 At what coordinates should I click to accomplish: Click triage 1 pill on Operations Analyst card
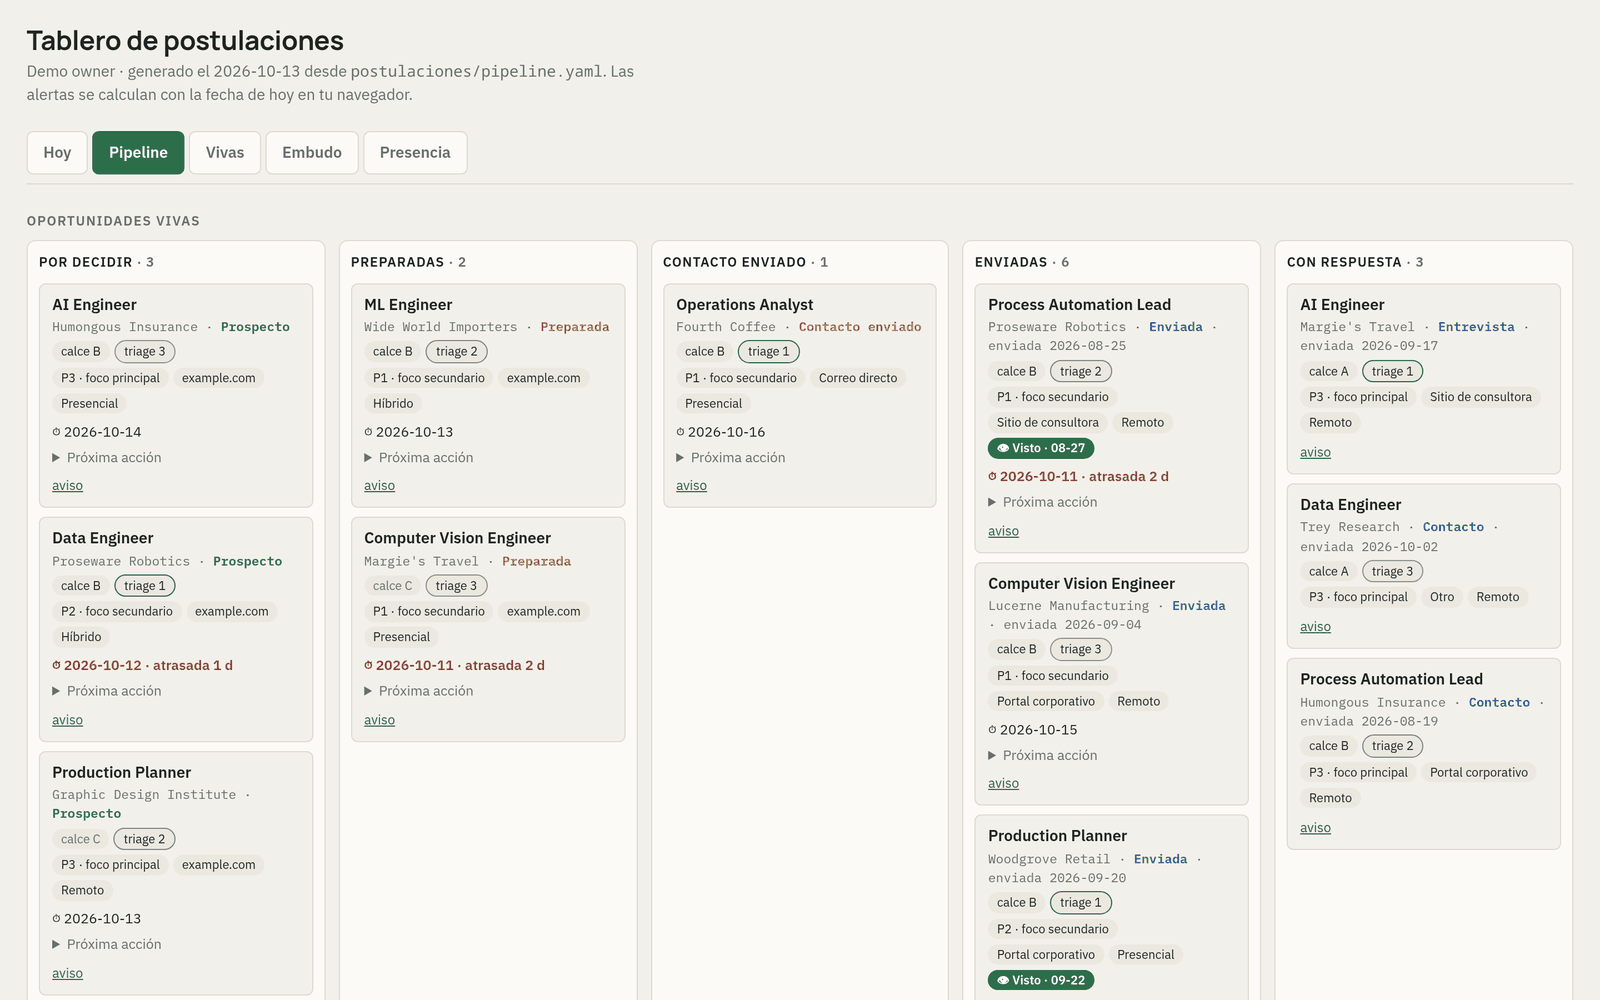(x=769, y=352)
